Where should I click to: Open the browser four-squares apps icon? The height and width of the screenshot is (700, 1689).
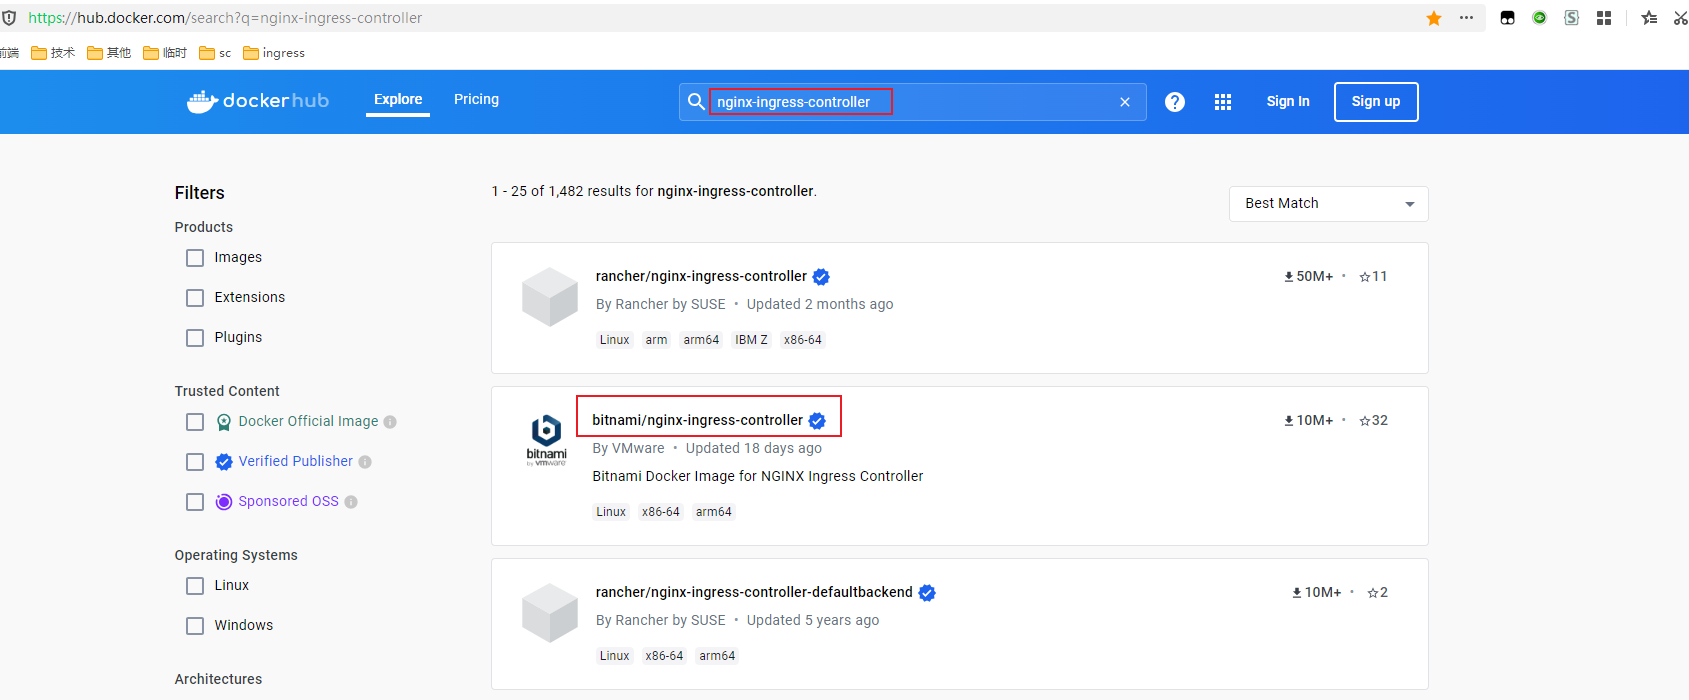click(x=1604, y=18)
